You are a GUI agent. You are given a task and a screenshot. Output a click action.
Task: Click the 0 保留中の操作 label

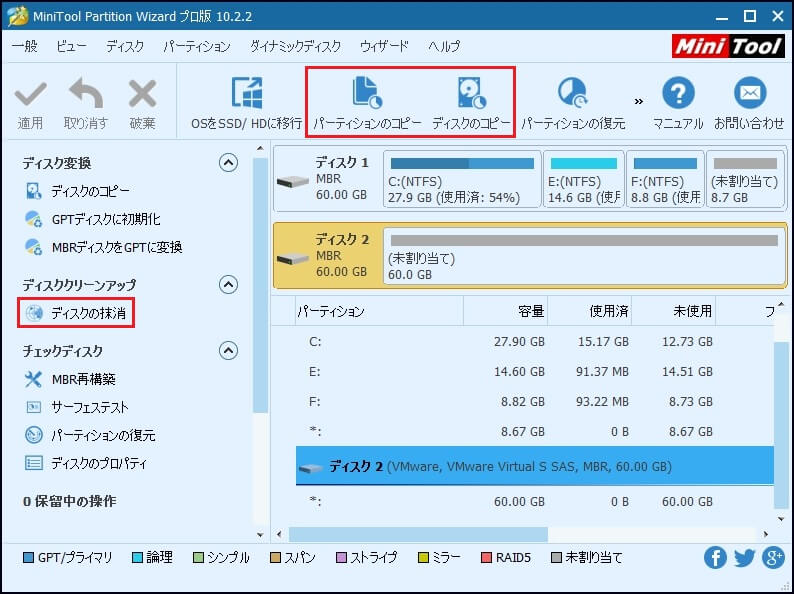[x=69, y=501]
